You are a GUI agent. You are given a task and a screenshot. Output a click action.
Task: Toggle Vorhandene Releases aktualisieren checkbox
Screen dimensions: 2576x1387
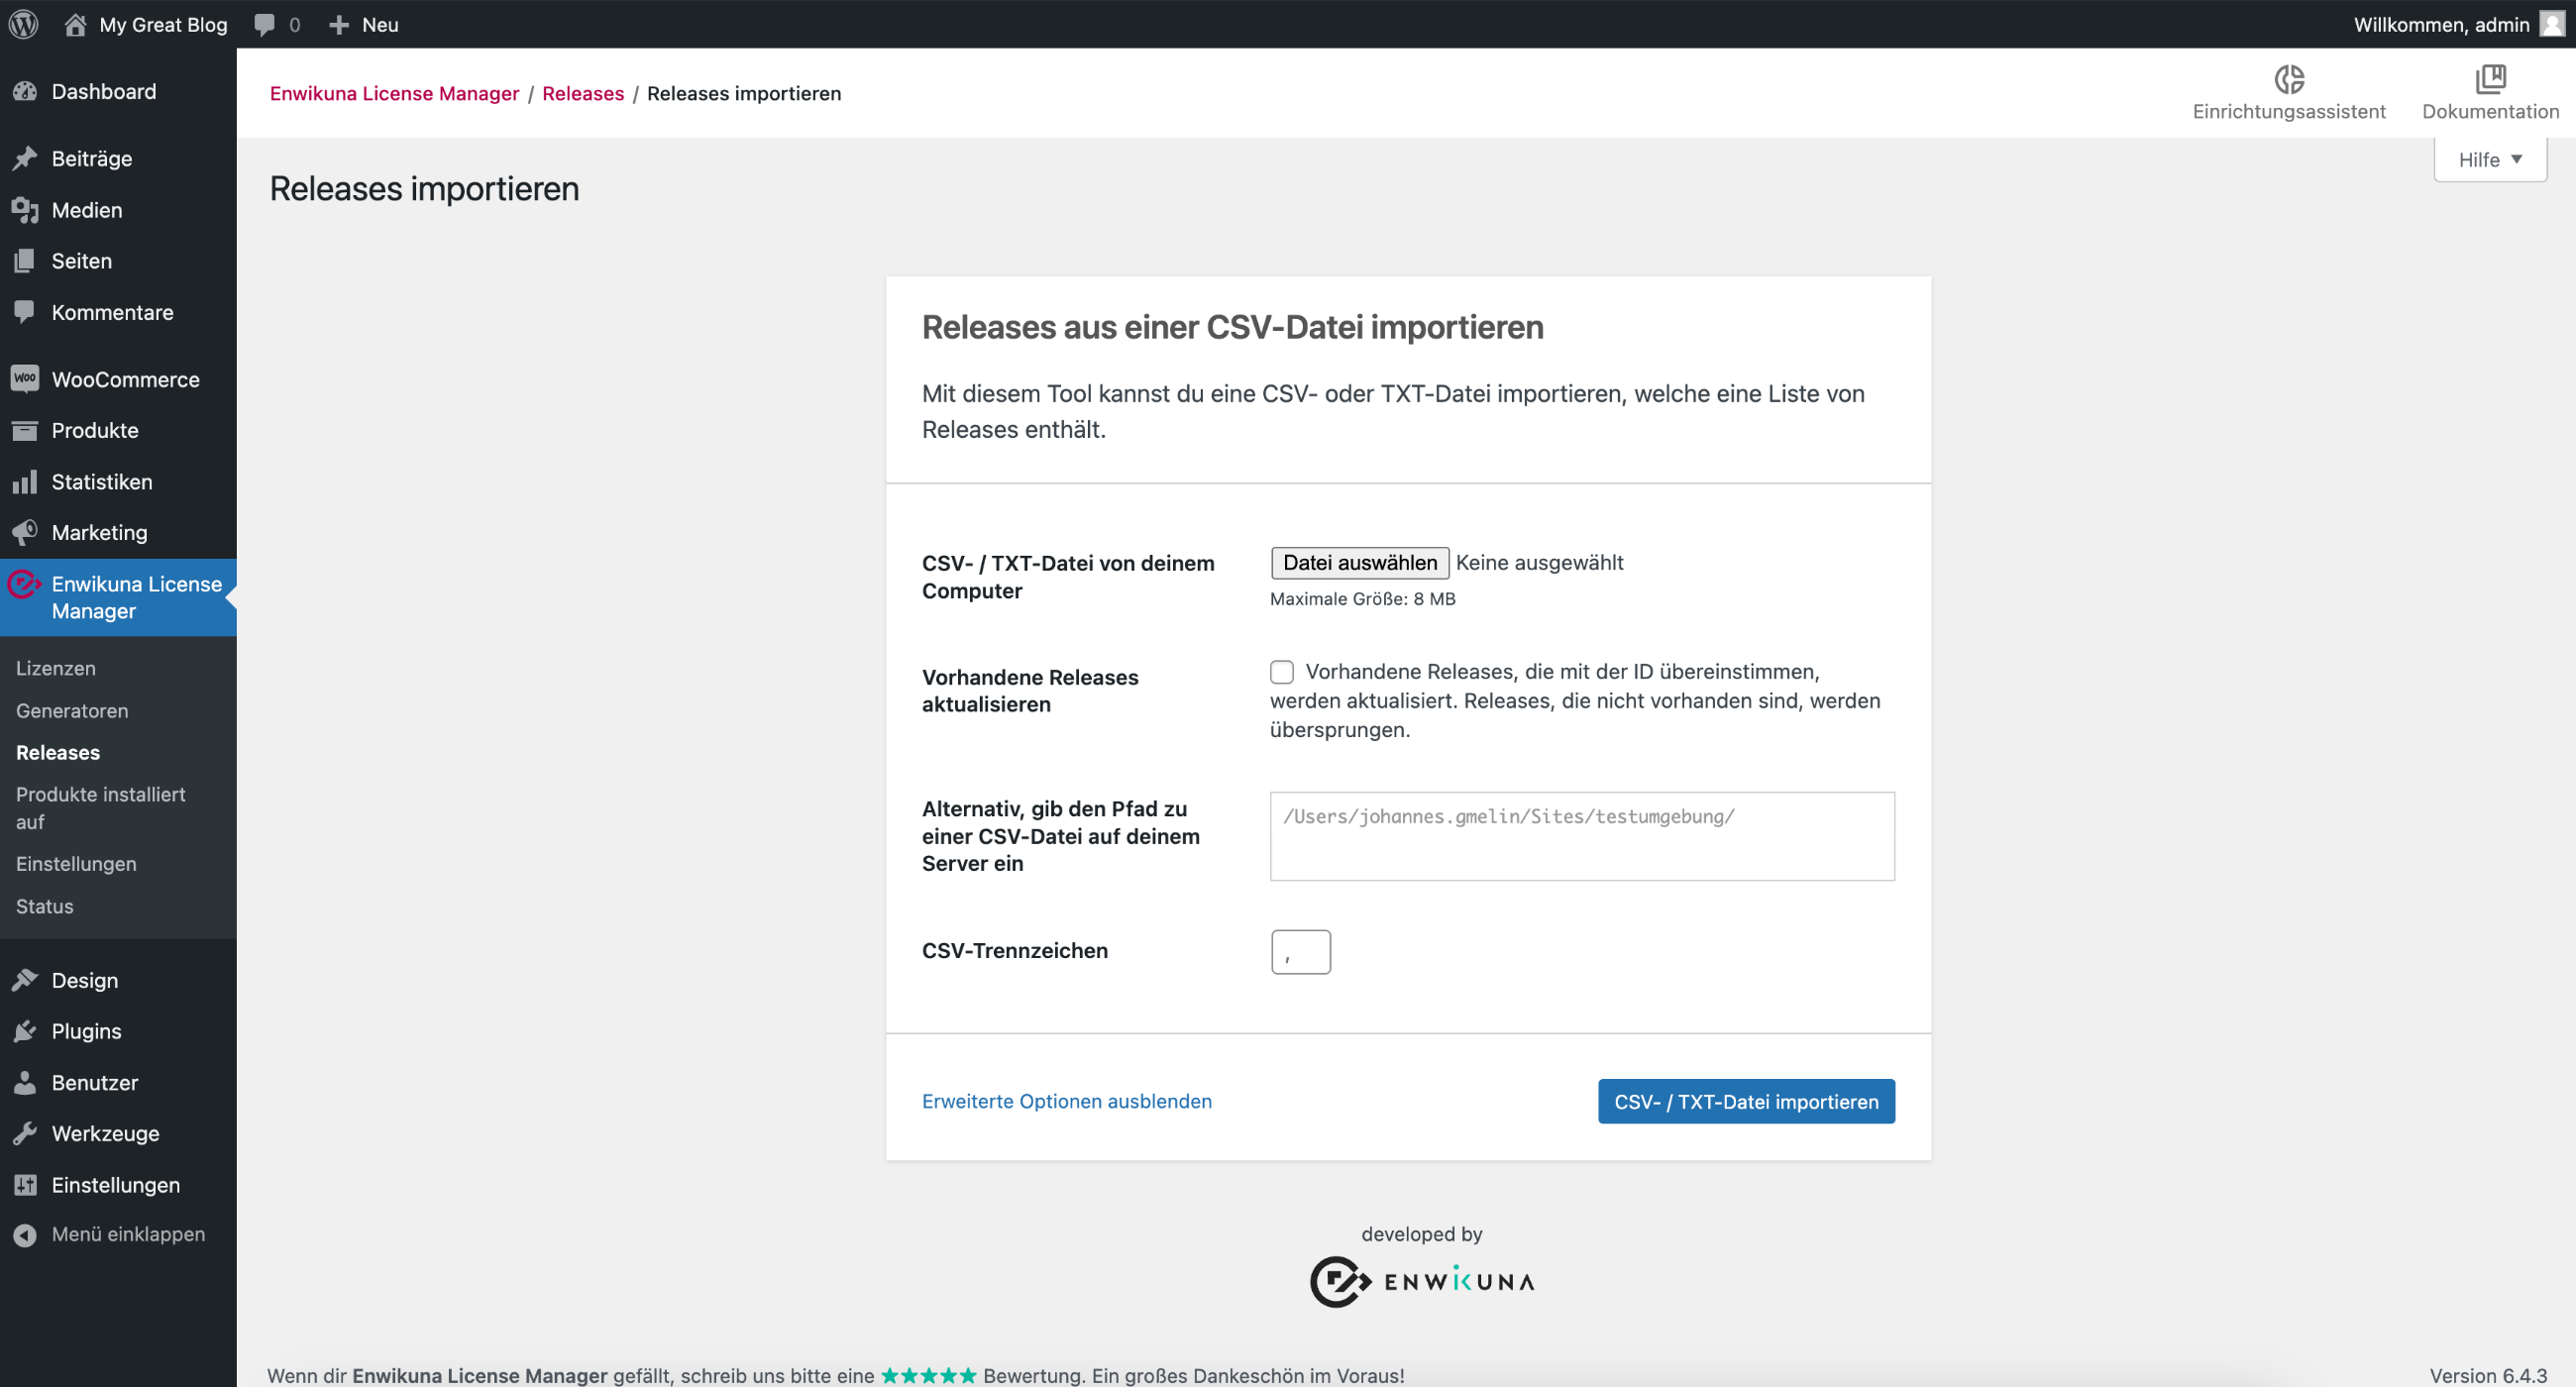pos(1281,670)
